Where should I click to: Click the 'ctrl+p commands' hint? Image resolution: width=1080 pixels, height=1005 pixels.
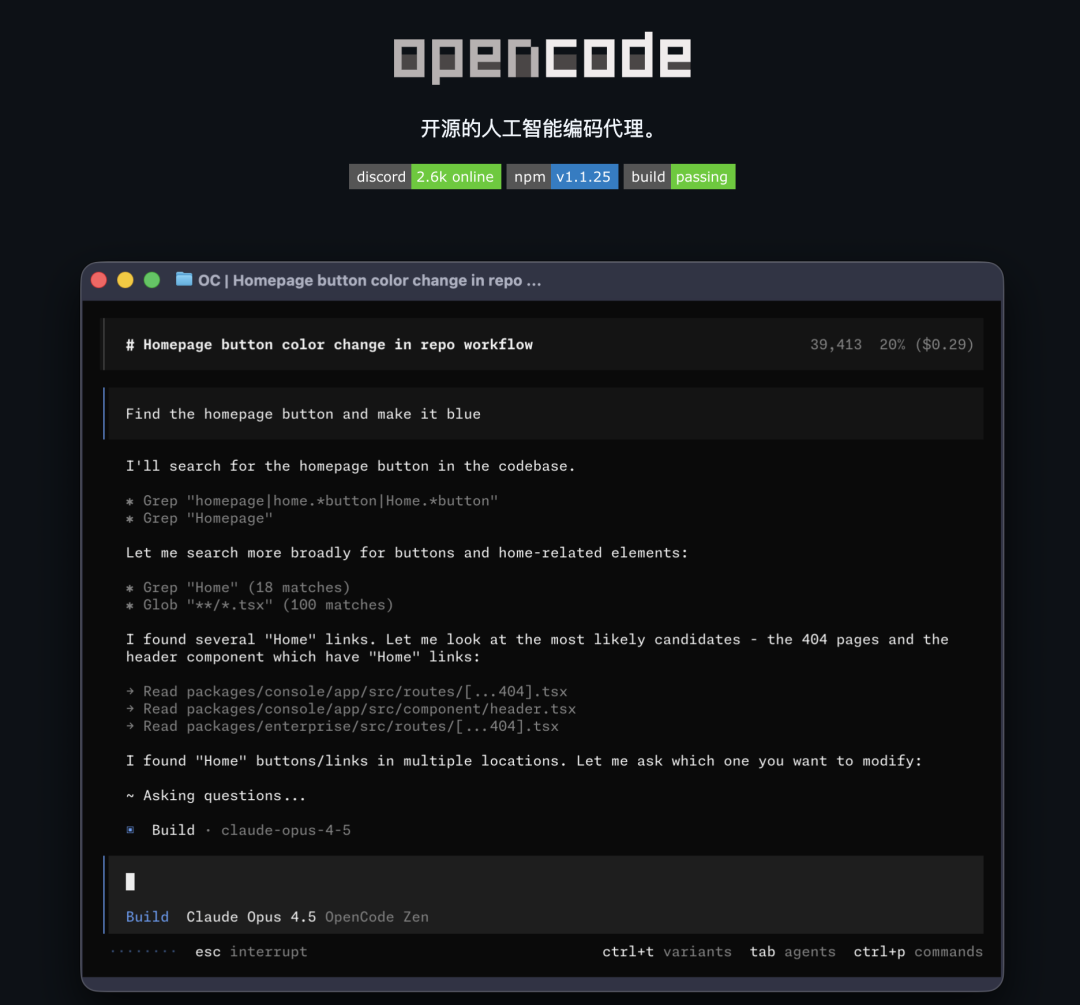tap(918, 951)
